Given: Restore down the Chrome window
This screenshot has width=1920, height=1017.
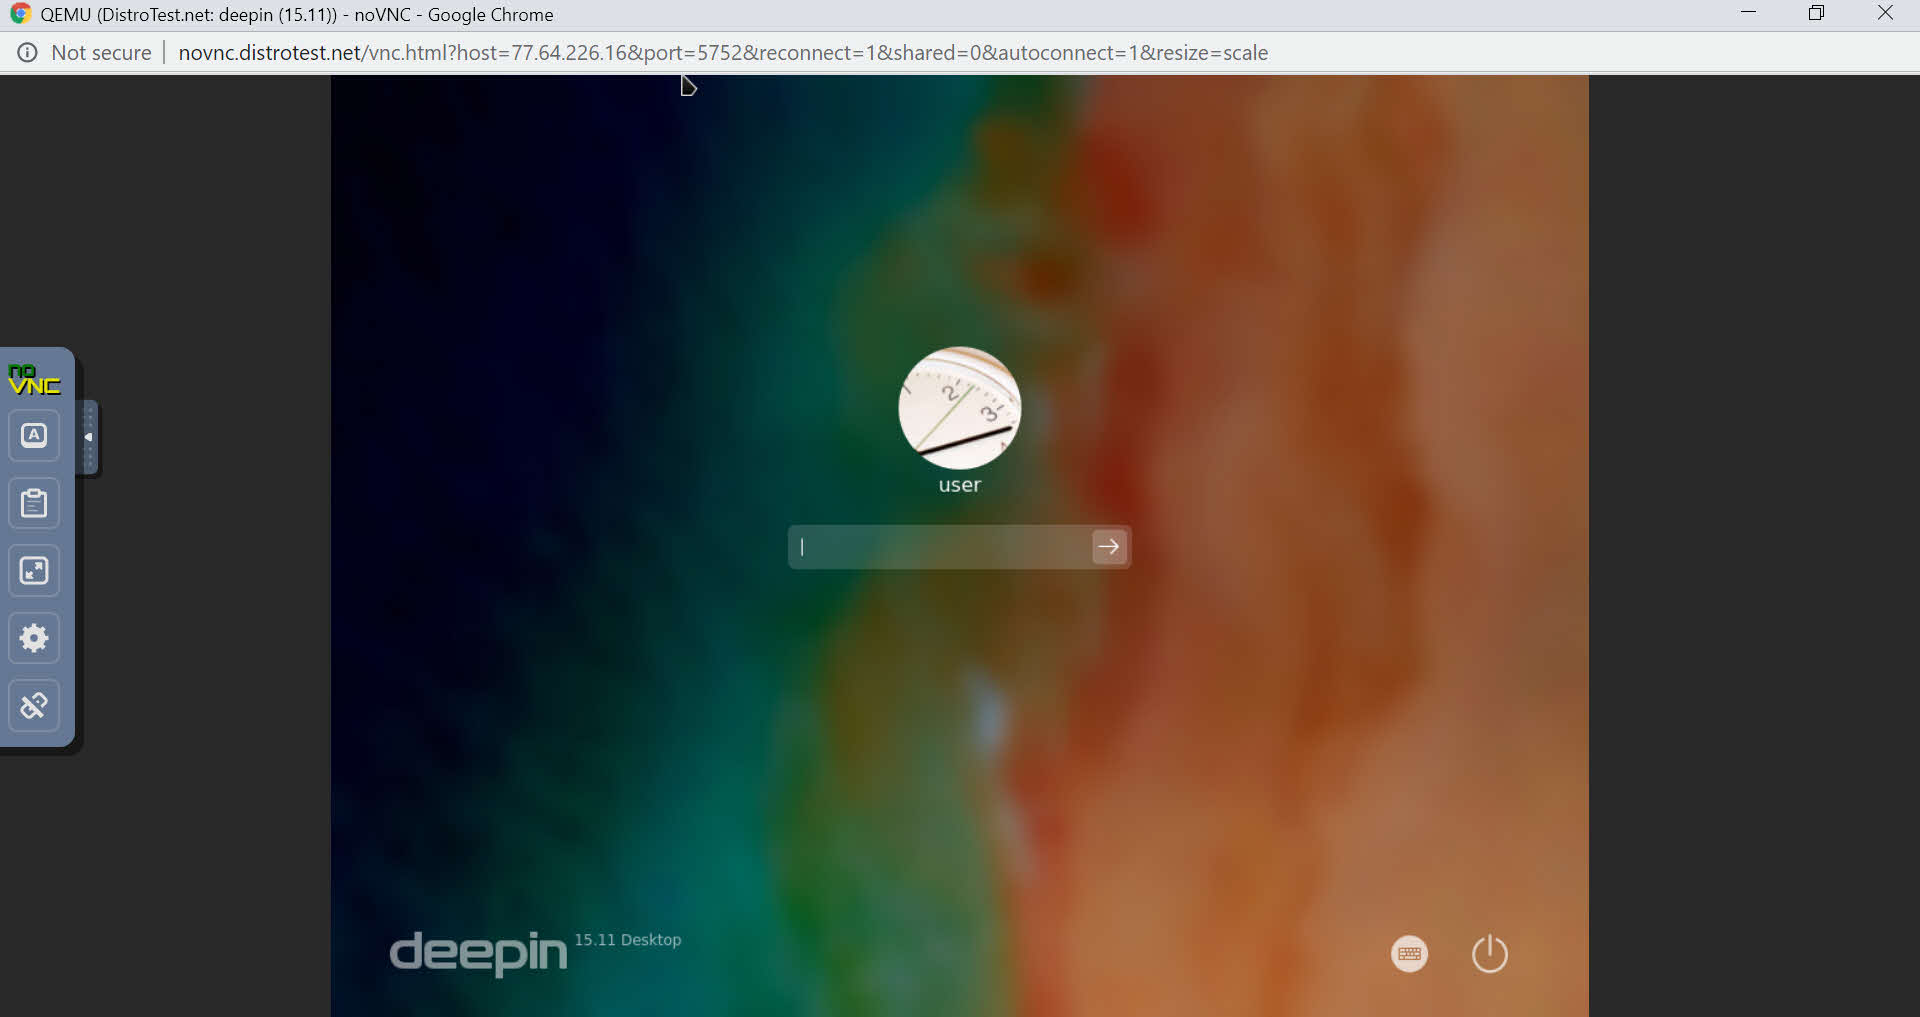Looking at the screenshot, I should point(1816,13).
